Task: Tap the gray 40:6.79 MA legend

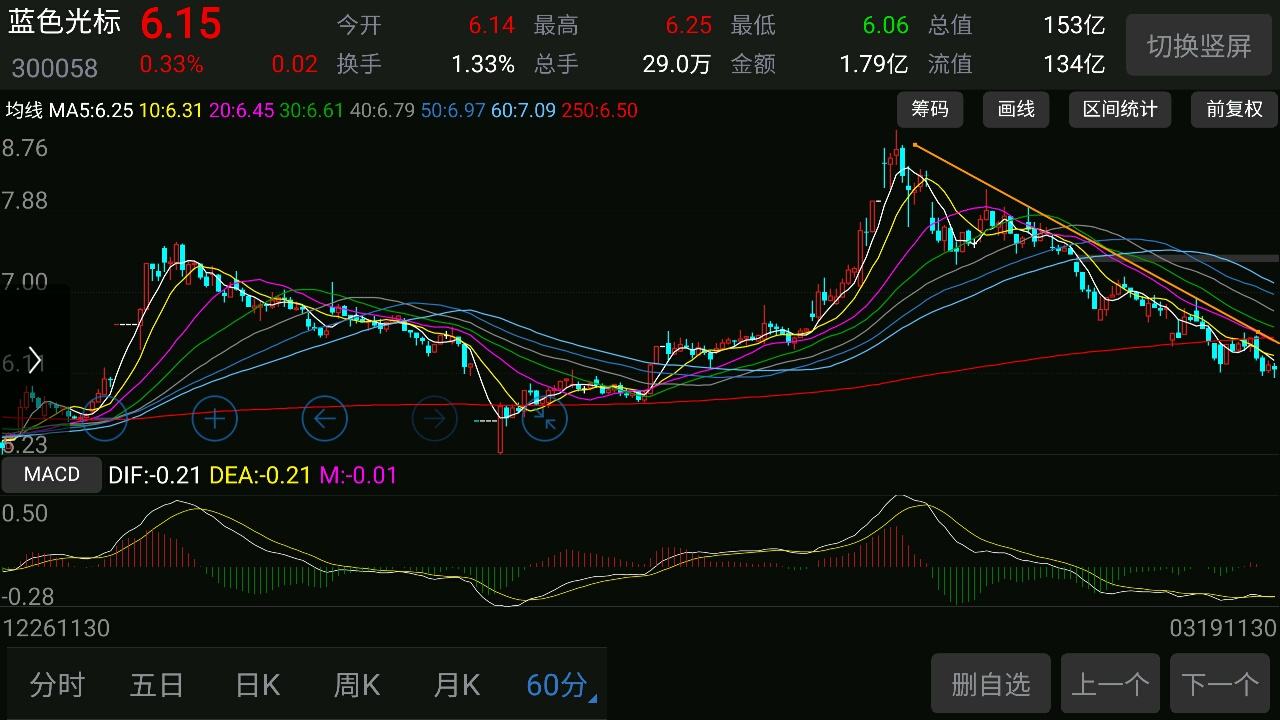Action: (x=383, y=110)
